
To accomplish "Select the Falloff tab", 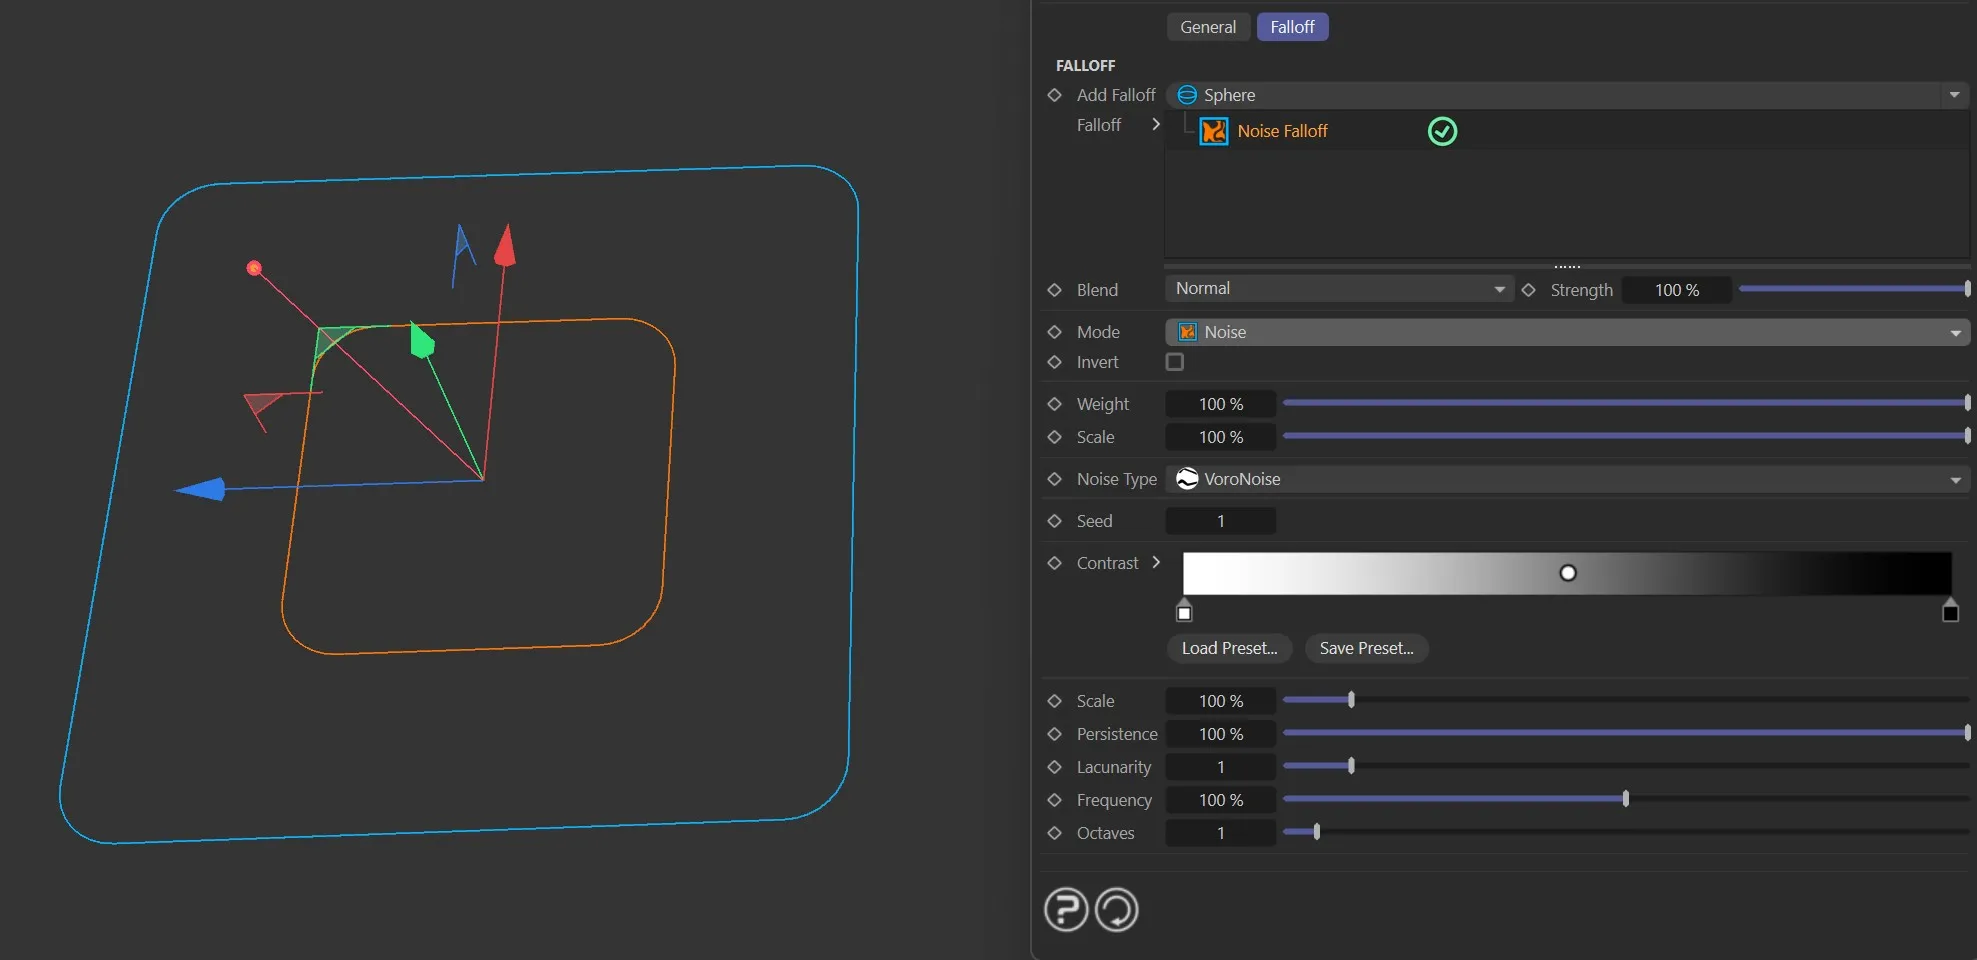I will (1292, 27).
